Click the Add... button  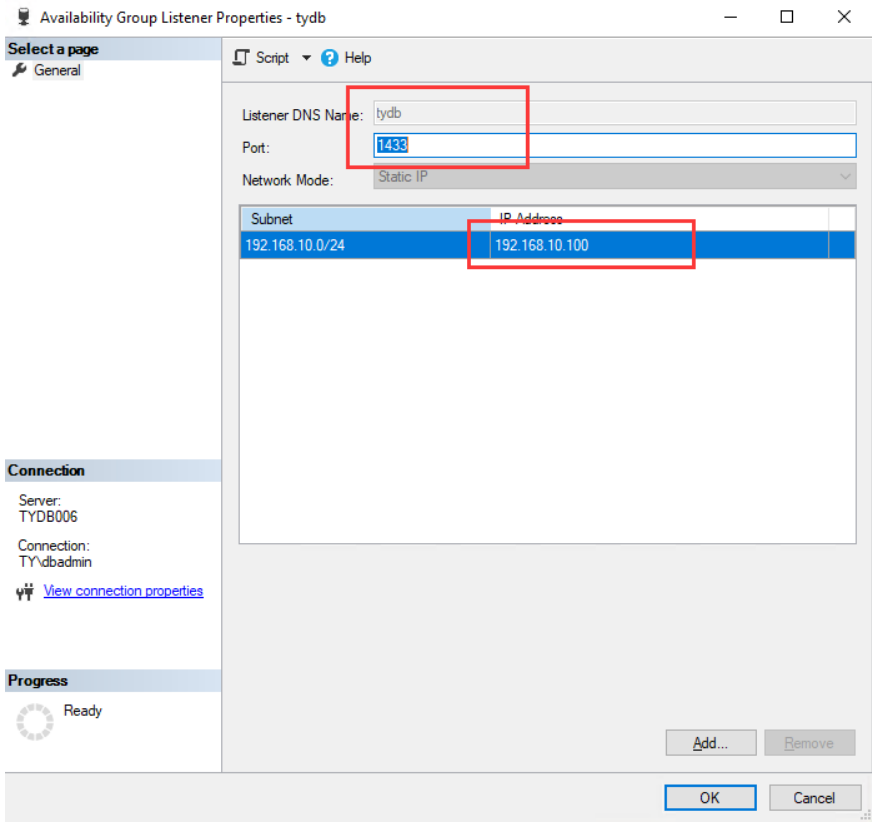click(711, 743)
